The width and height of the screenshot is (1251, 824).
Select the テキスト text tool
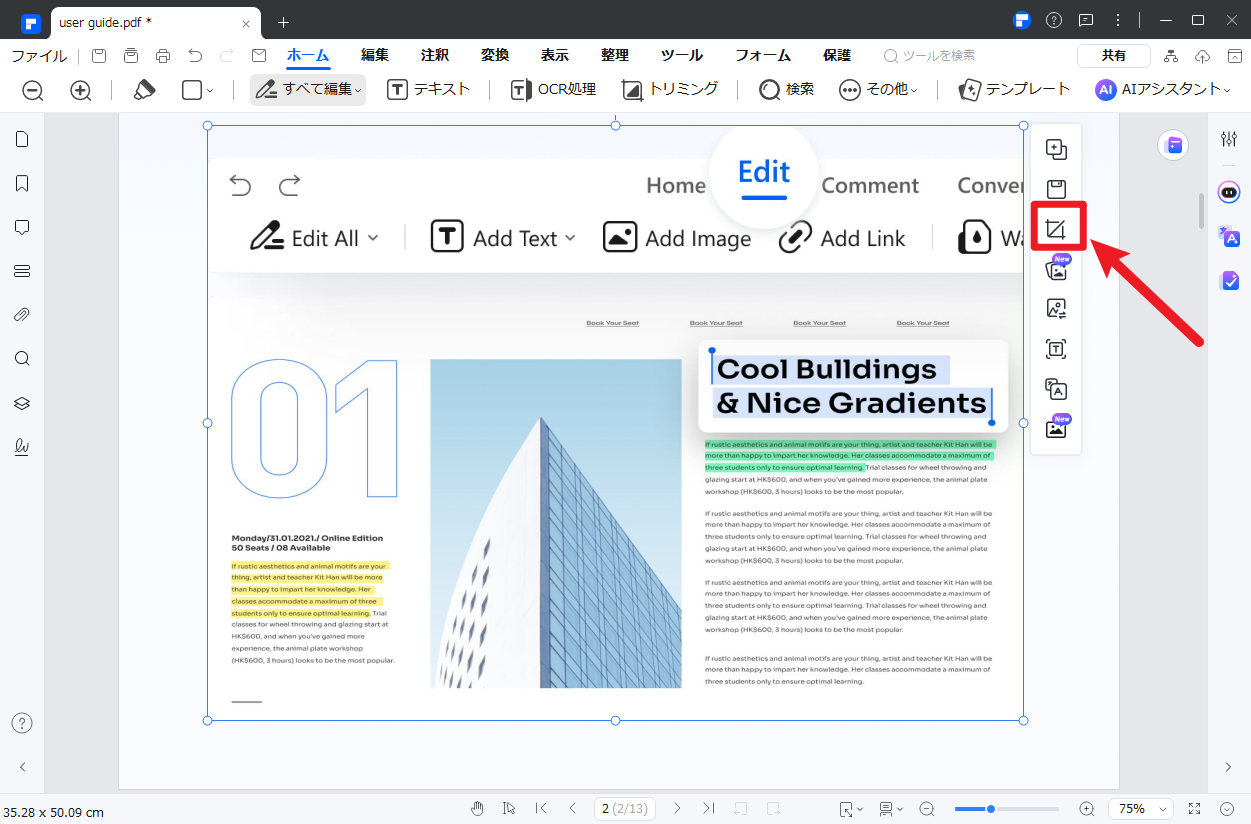428,89
